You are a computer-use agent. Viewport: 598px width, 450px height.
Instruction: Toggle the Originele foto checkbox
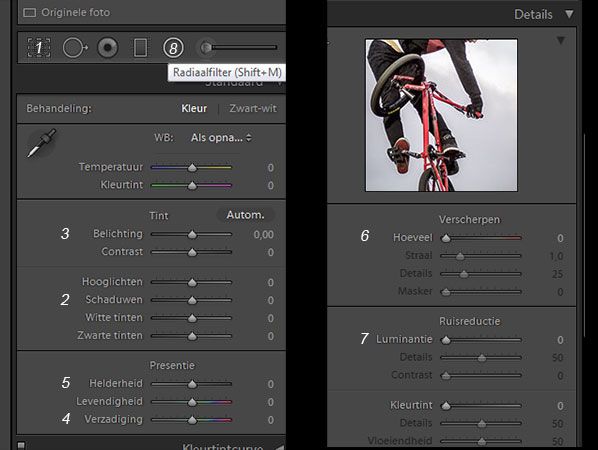[x=29, y=13]
